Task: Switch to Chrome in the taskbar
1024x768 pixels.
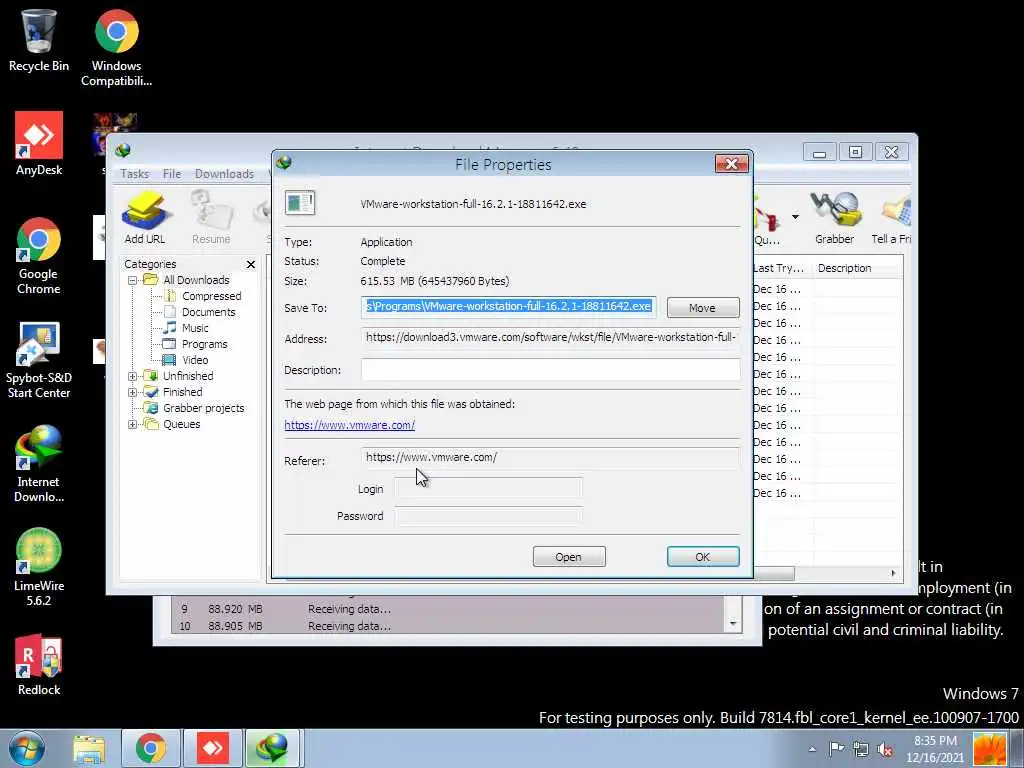Action: [x=150, y=748]
